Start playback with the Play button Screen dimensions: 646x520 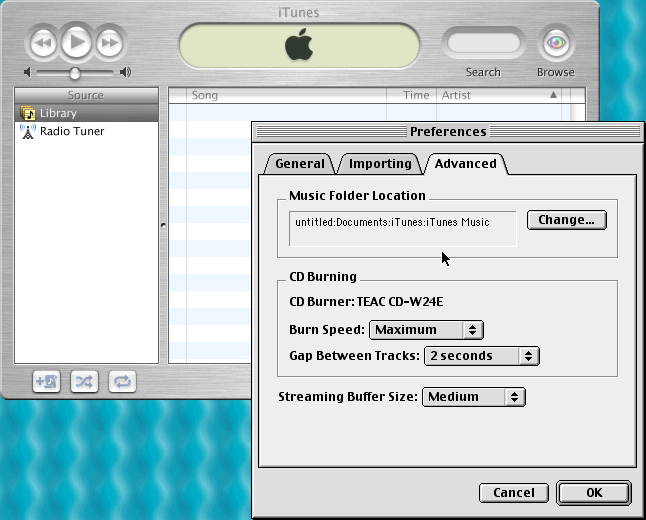(x=76, y=42)
